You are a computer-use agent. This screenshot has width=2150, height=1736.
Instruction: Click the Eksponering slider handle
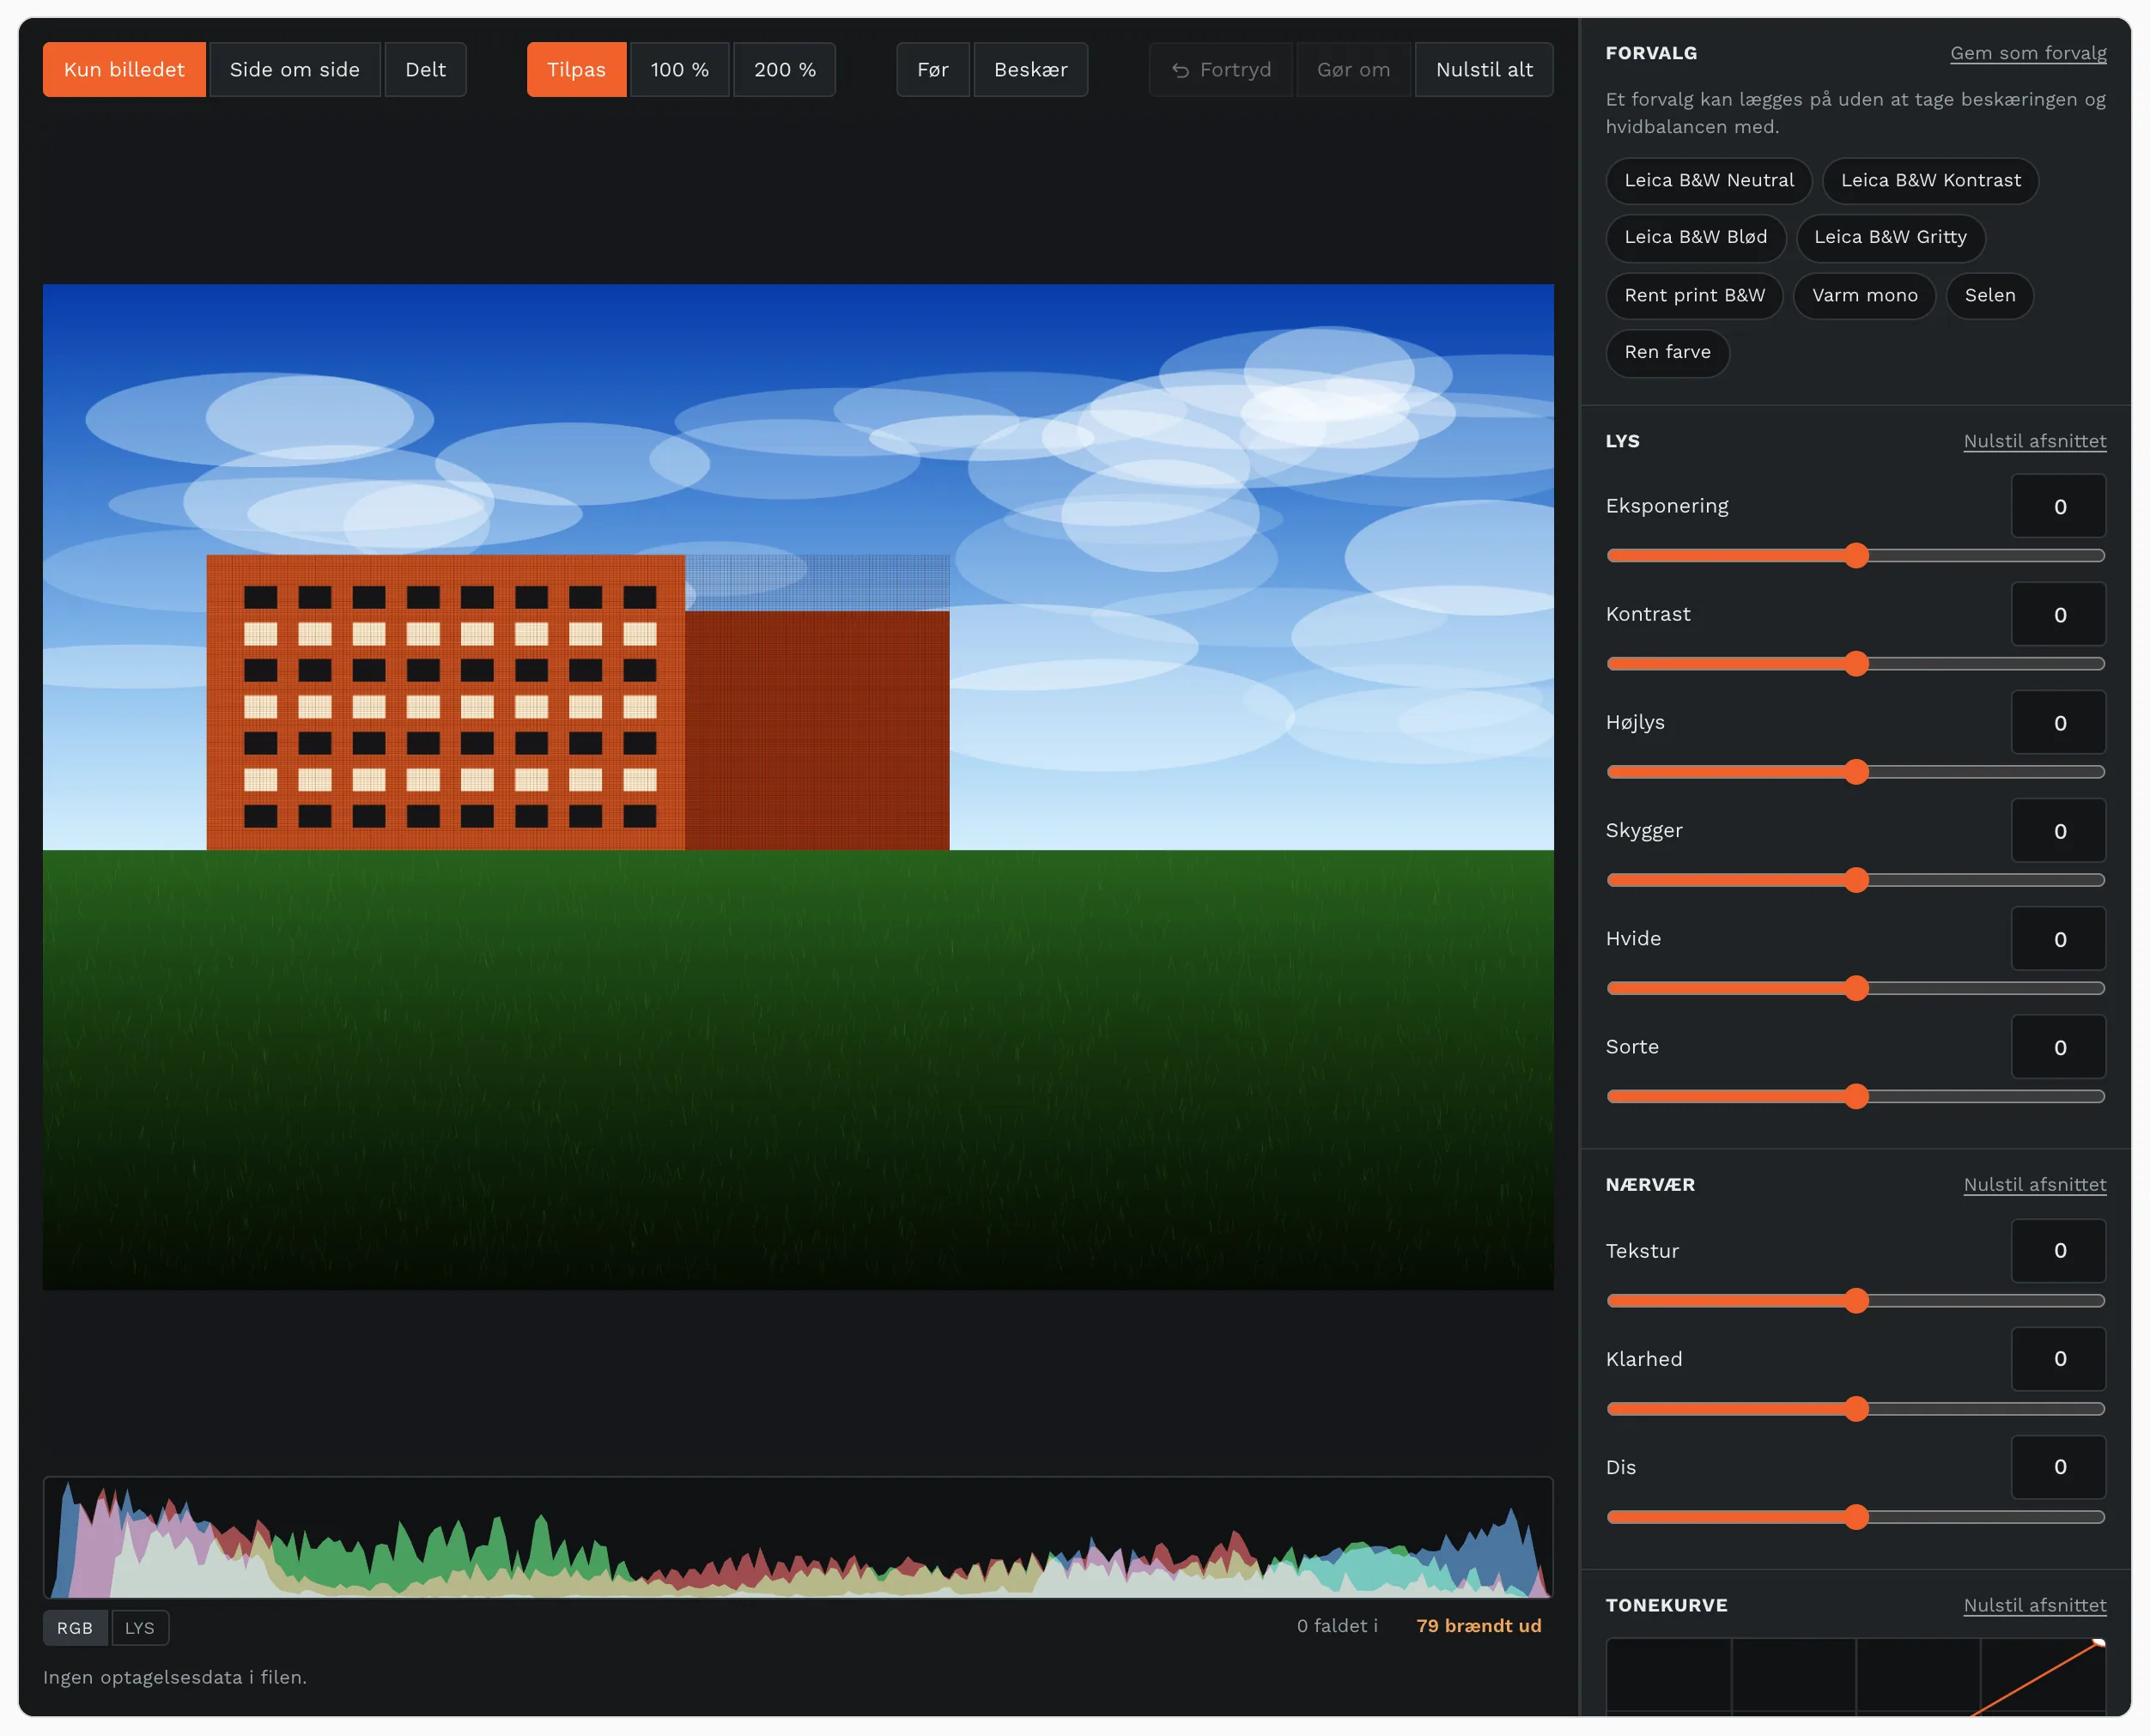coord(1856,556)
